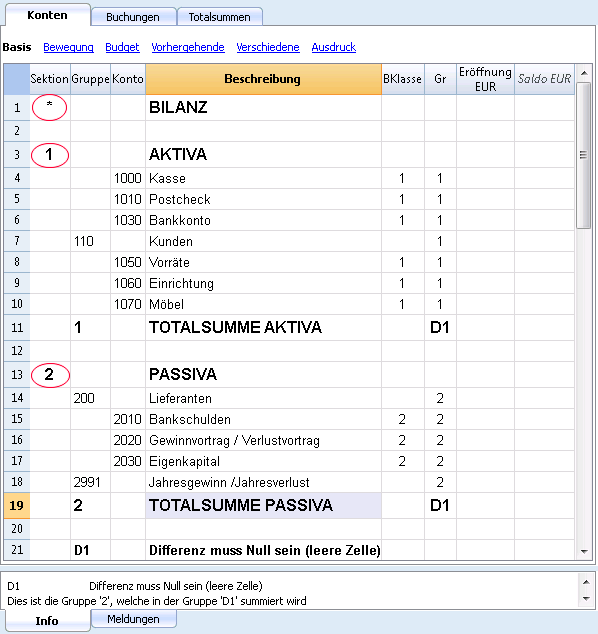The image size is (598, 634).
Task: Switch to the Buchungen tab
Action: (133, 17)
